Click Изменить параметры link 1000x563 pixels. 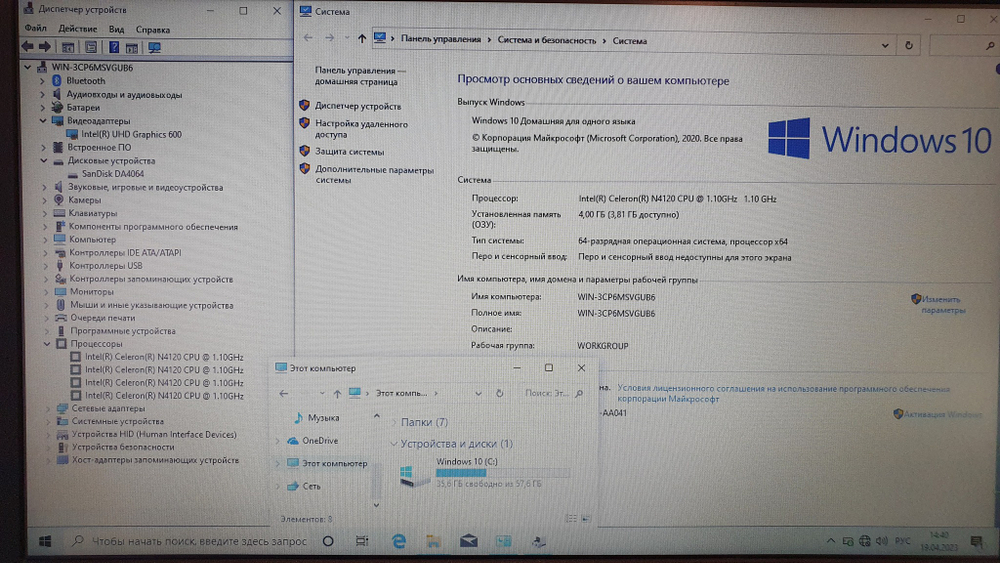(x=943, y=305)
